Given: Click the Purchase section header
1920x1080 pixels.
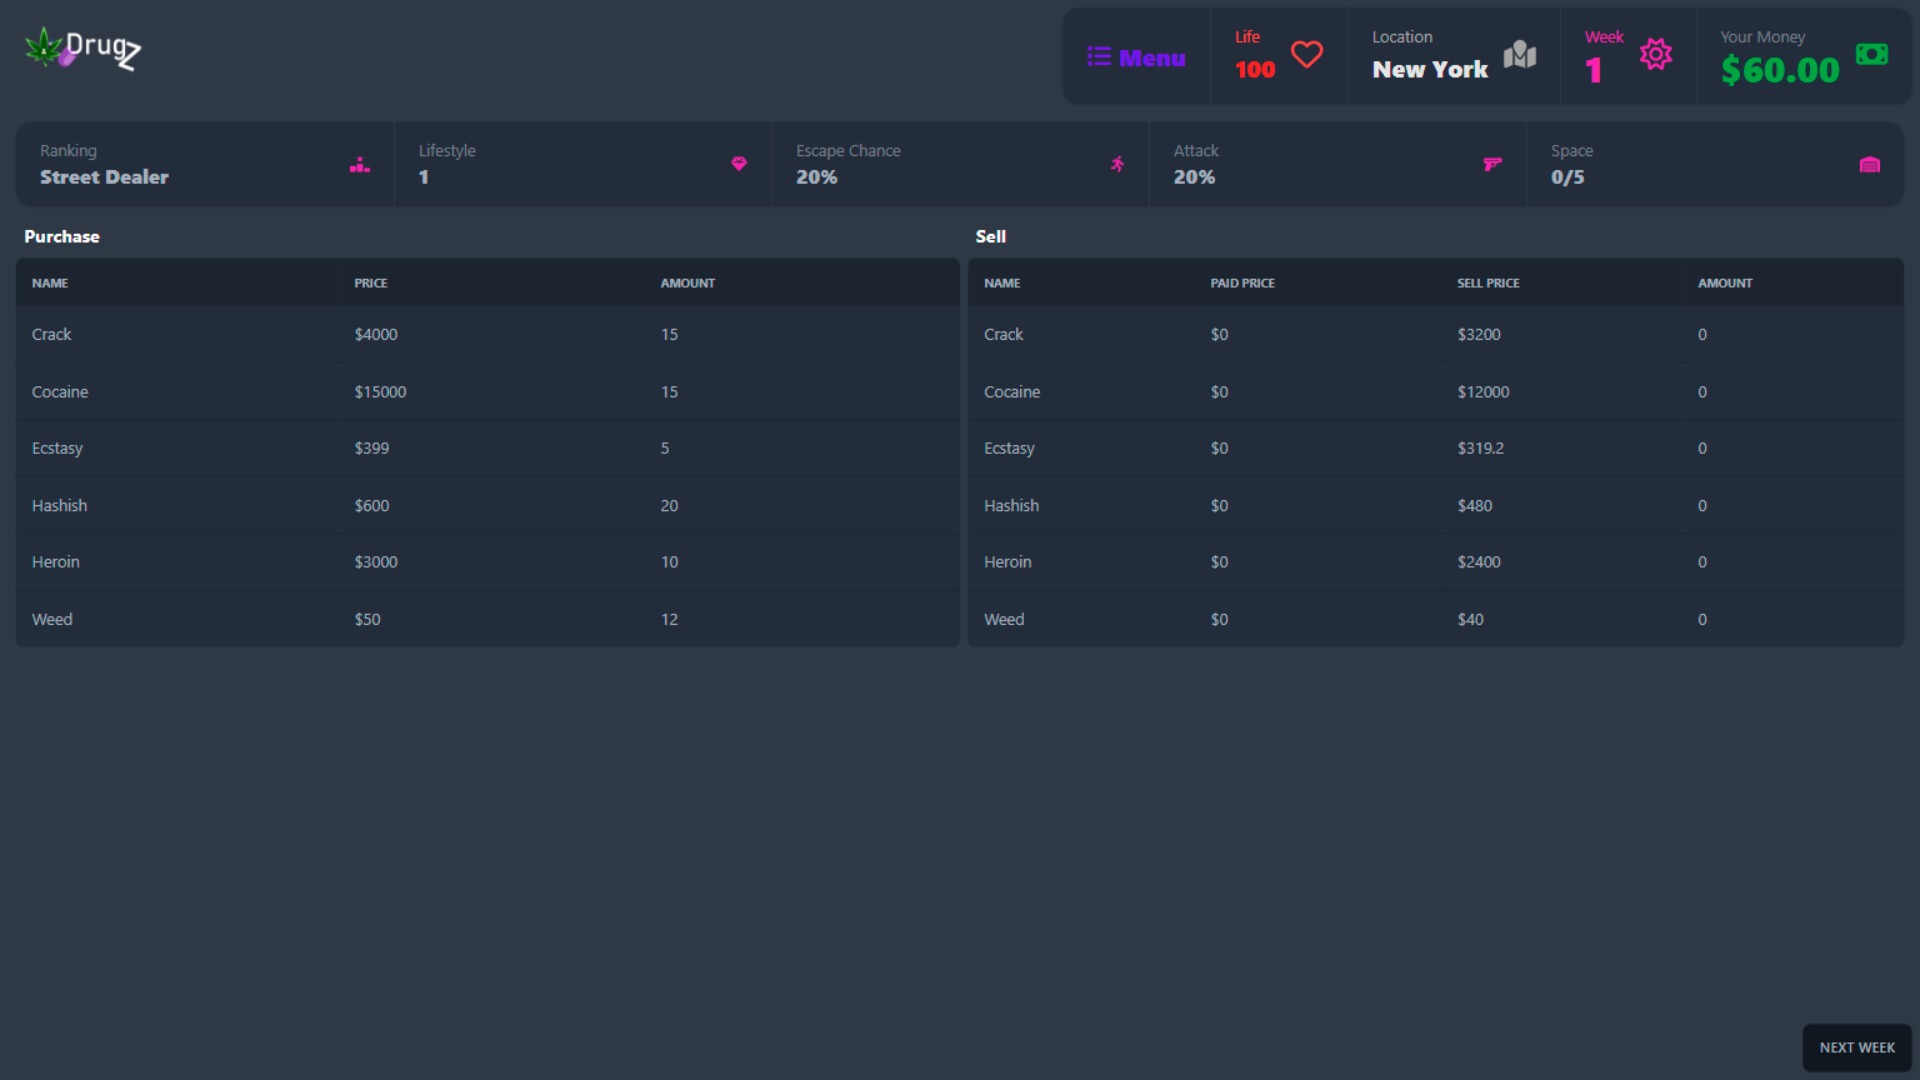Looking at the screenshot, I should tap(61, 237).
